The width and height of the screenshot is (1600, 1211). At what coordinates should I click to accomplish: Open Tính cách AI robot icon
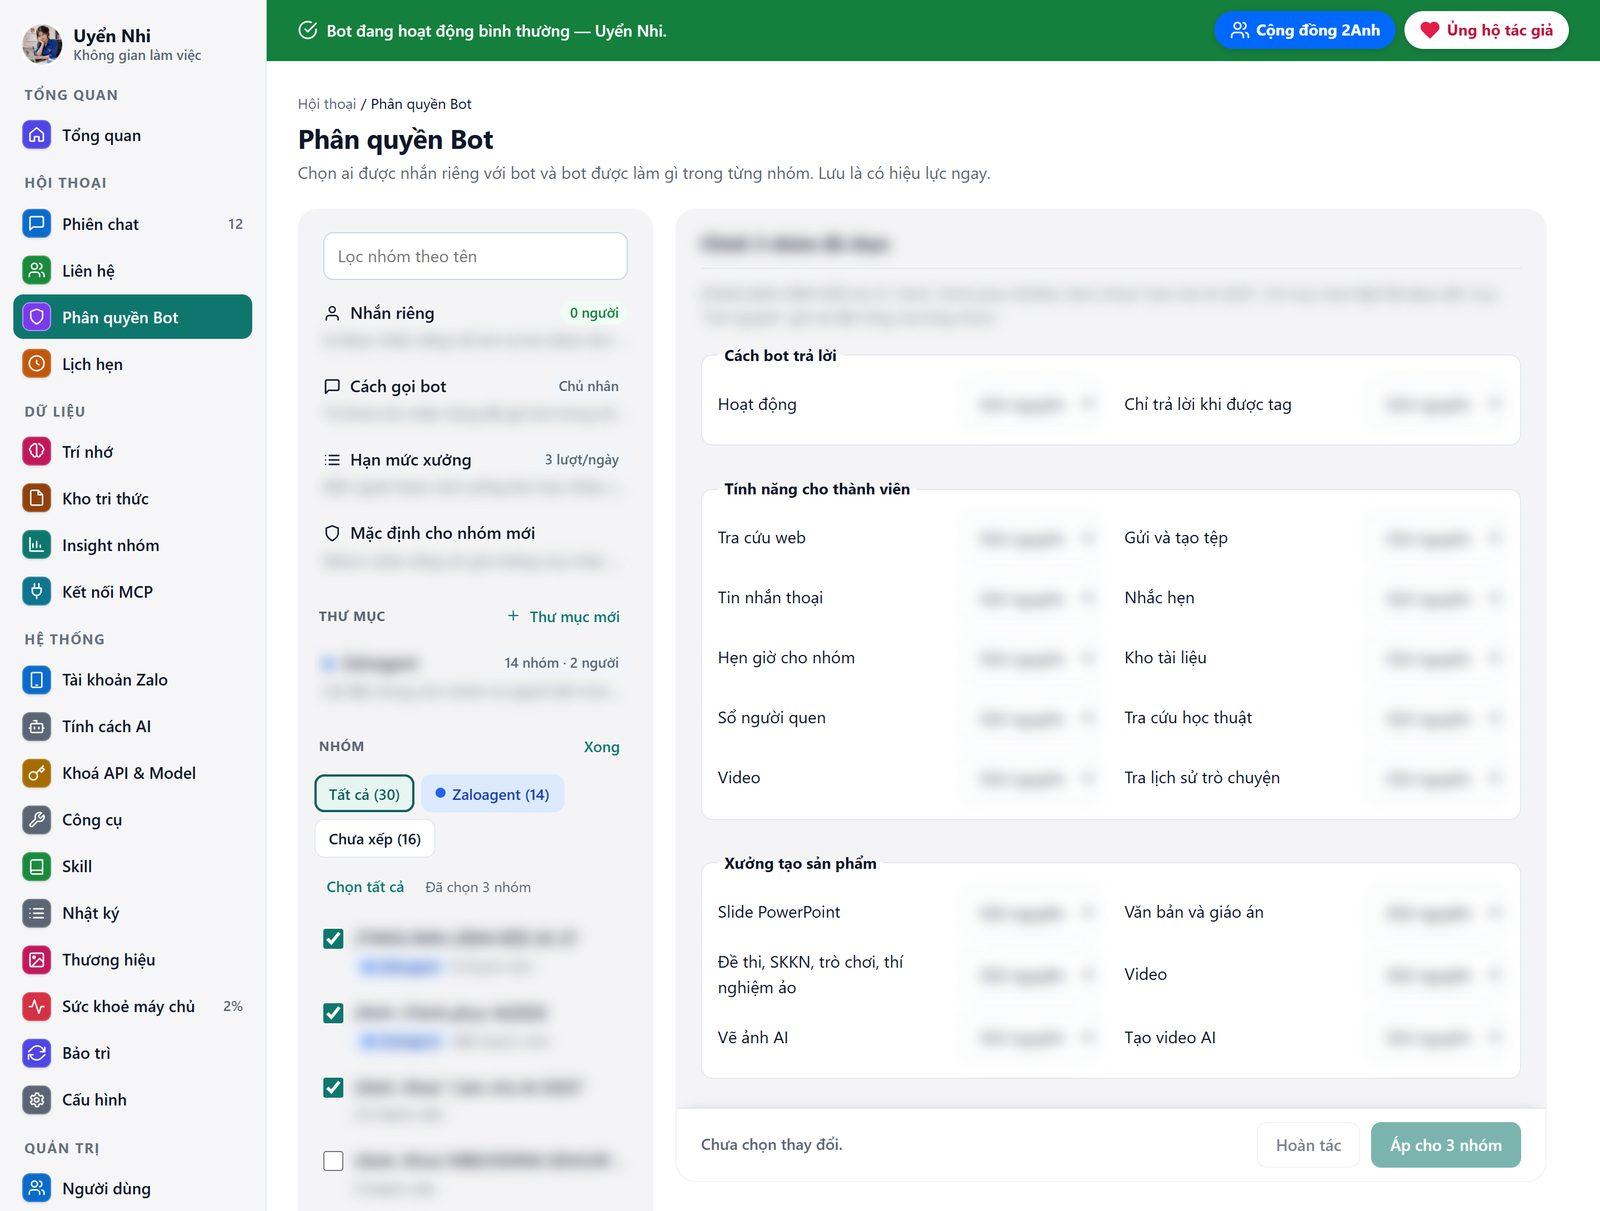point(37,726)
